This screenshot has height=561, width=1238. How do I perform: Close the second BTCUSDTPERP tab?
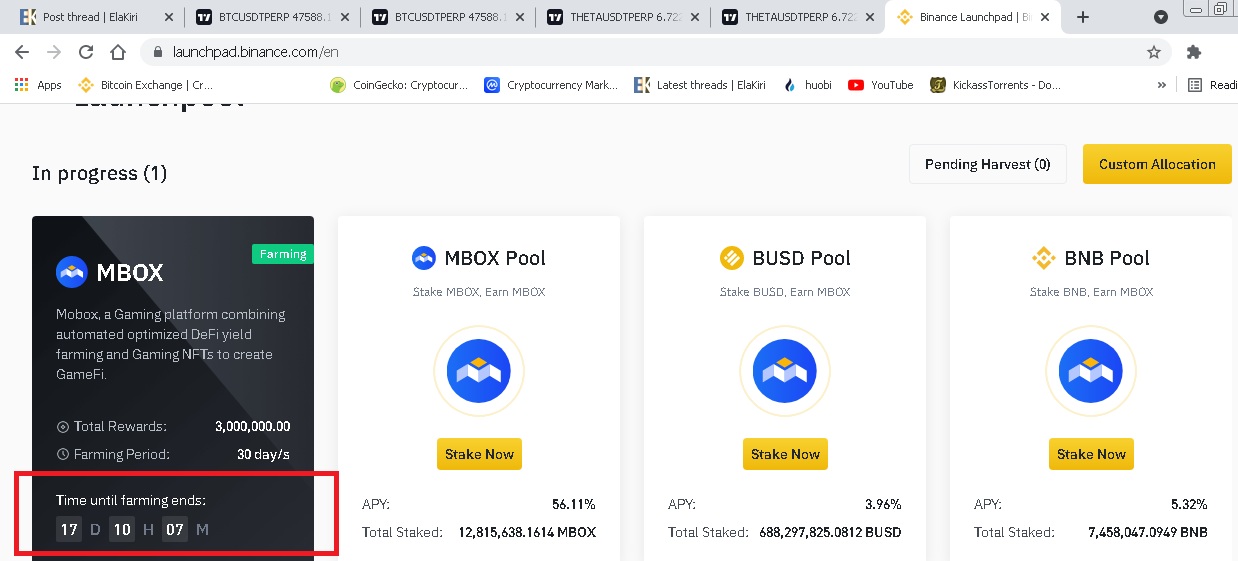pyautogui.click(x=518, y=17)
